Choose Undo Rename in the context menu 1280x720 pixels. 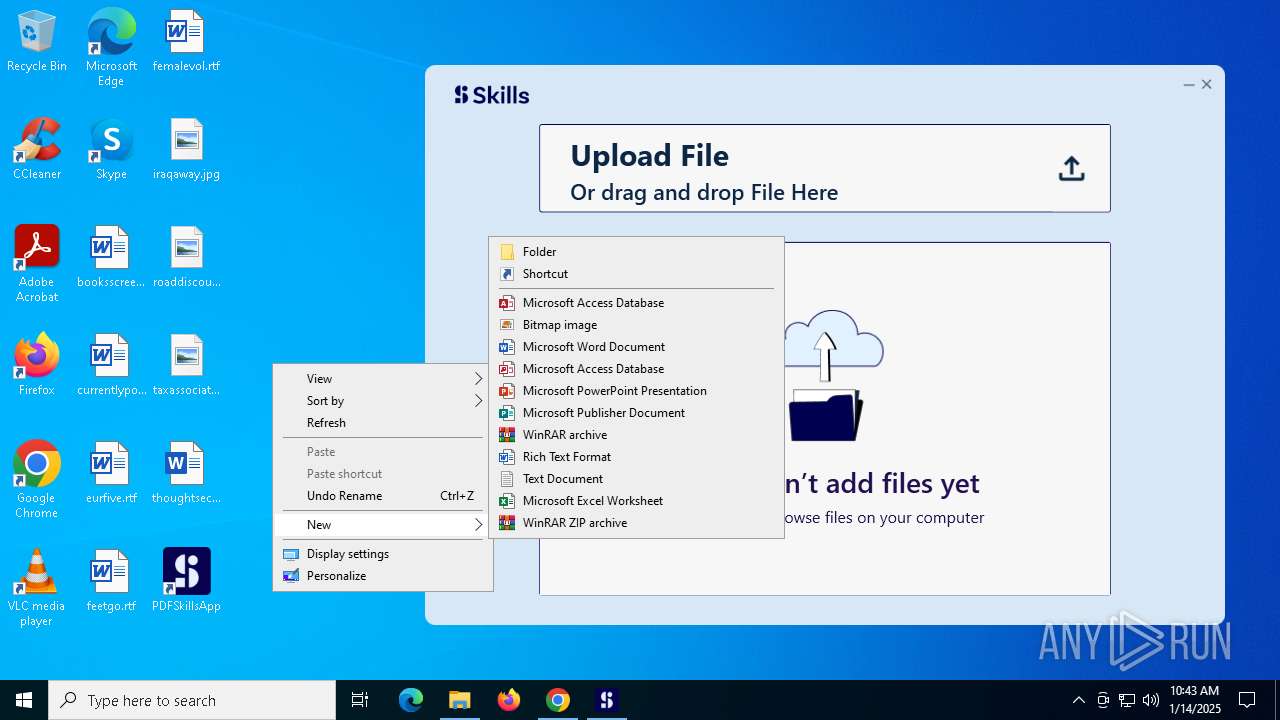coord(383,496)
